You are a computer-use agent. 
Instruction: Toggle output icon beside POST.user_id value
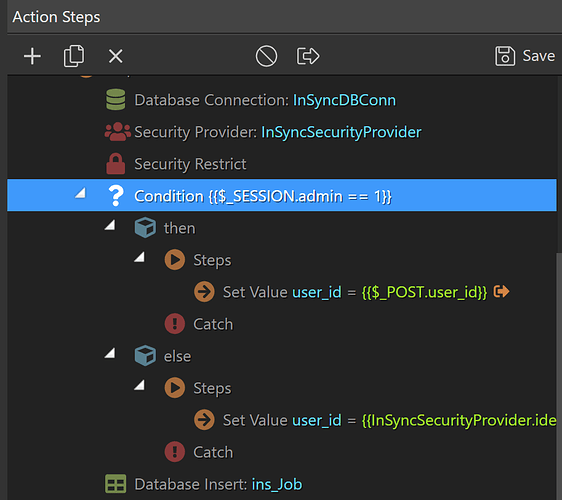tap(501, 291)
